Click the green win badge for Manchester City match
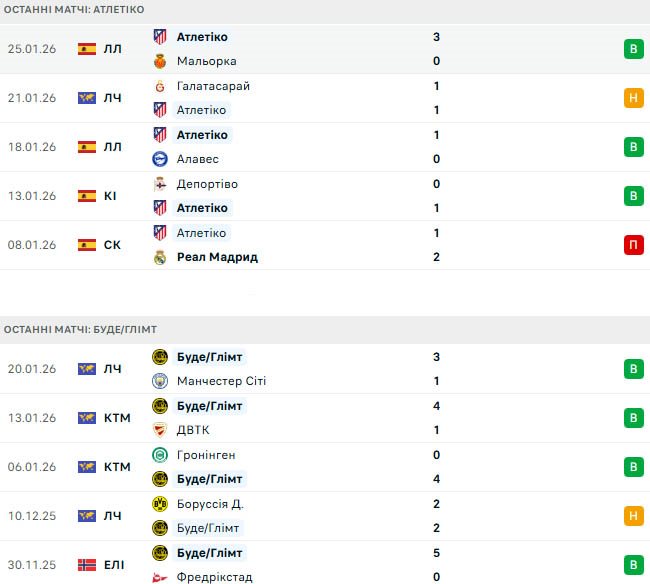The image size is (650, 584). click(x=633, y=369)
